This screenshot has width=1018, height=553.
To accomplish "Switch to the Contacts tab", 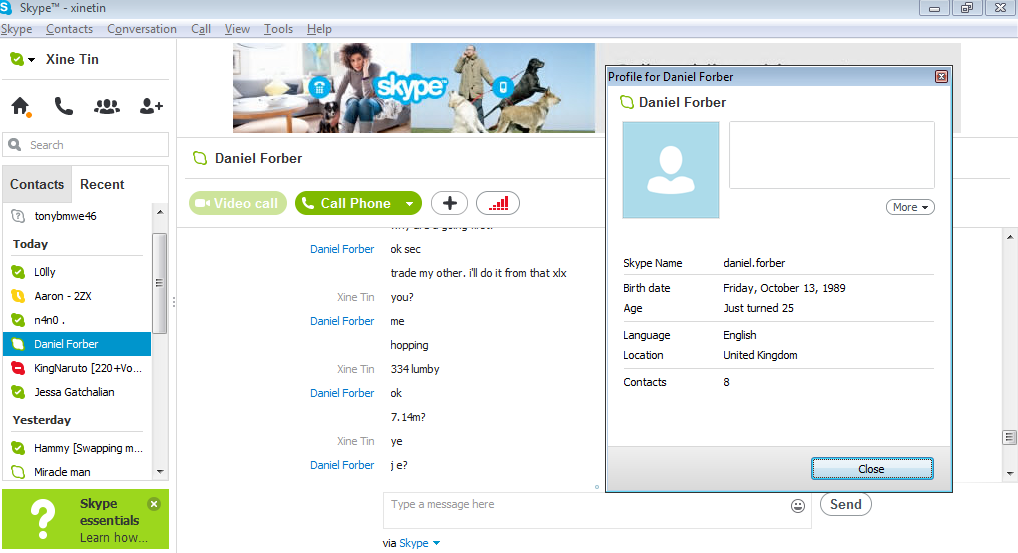I will click(x=37, y=184).
